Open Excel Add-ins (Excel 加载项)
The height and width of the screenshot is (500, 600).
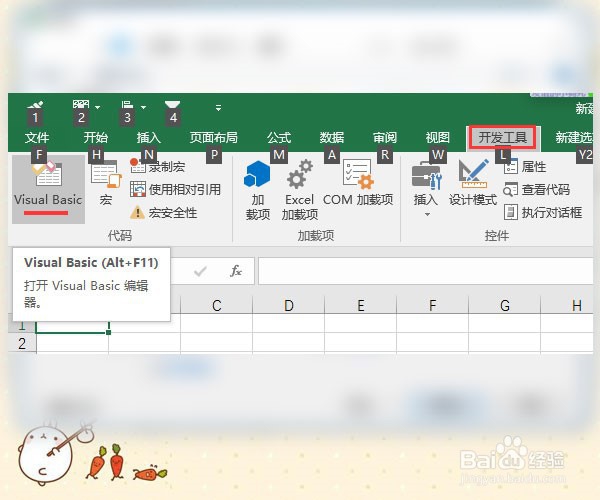[x=300, y=190]
